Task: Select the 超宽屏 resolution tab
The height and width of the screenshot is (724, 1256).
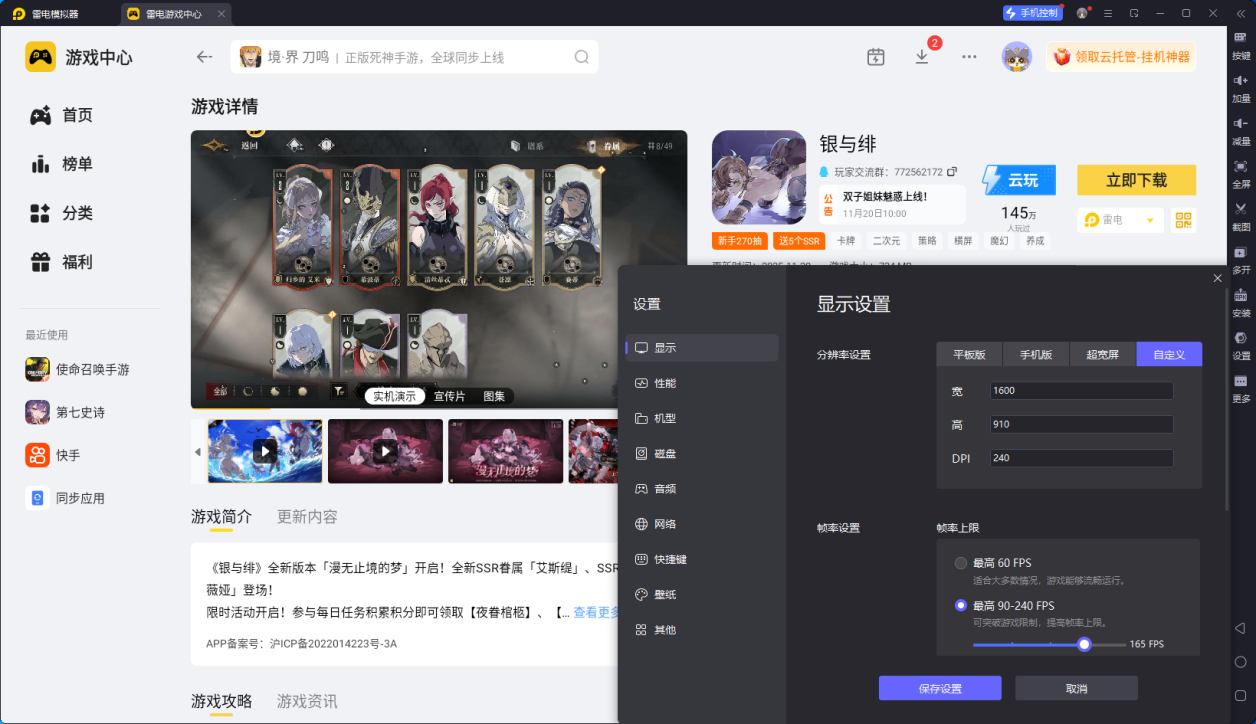Action: (1103, 354)
